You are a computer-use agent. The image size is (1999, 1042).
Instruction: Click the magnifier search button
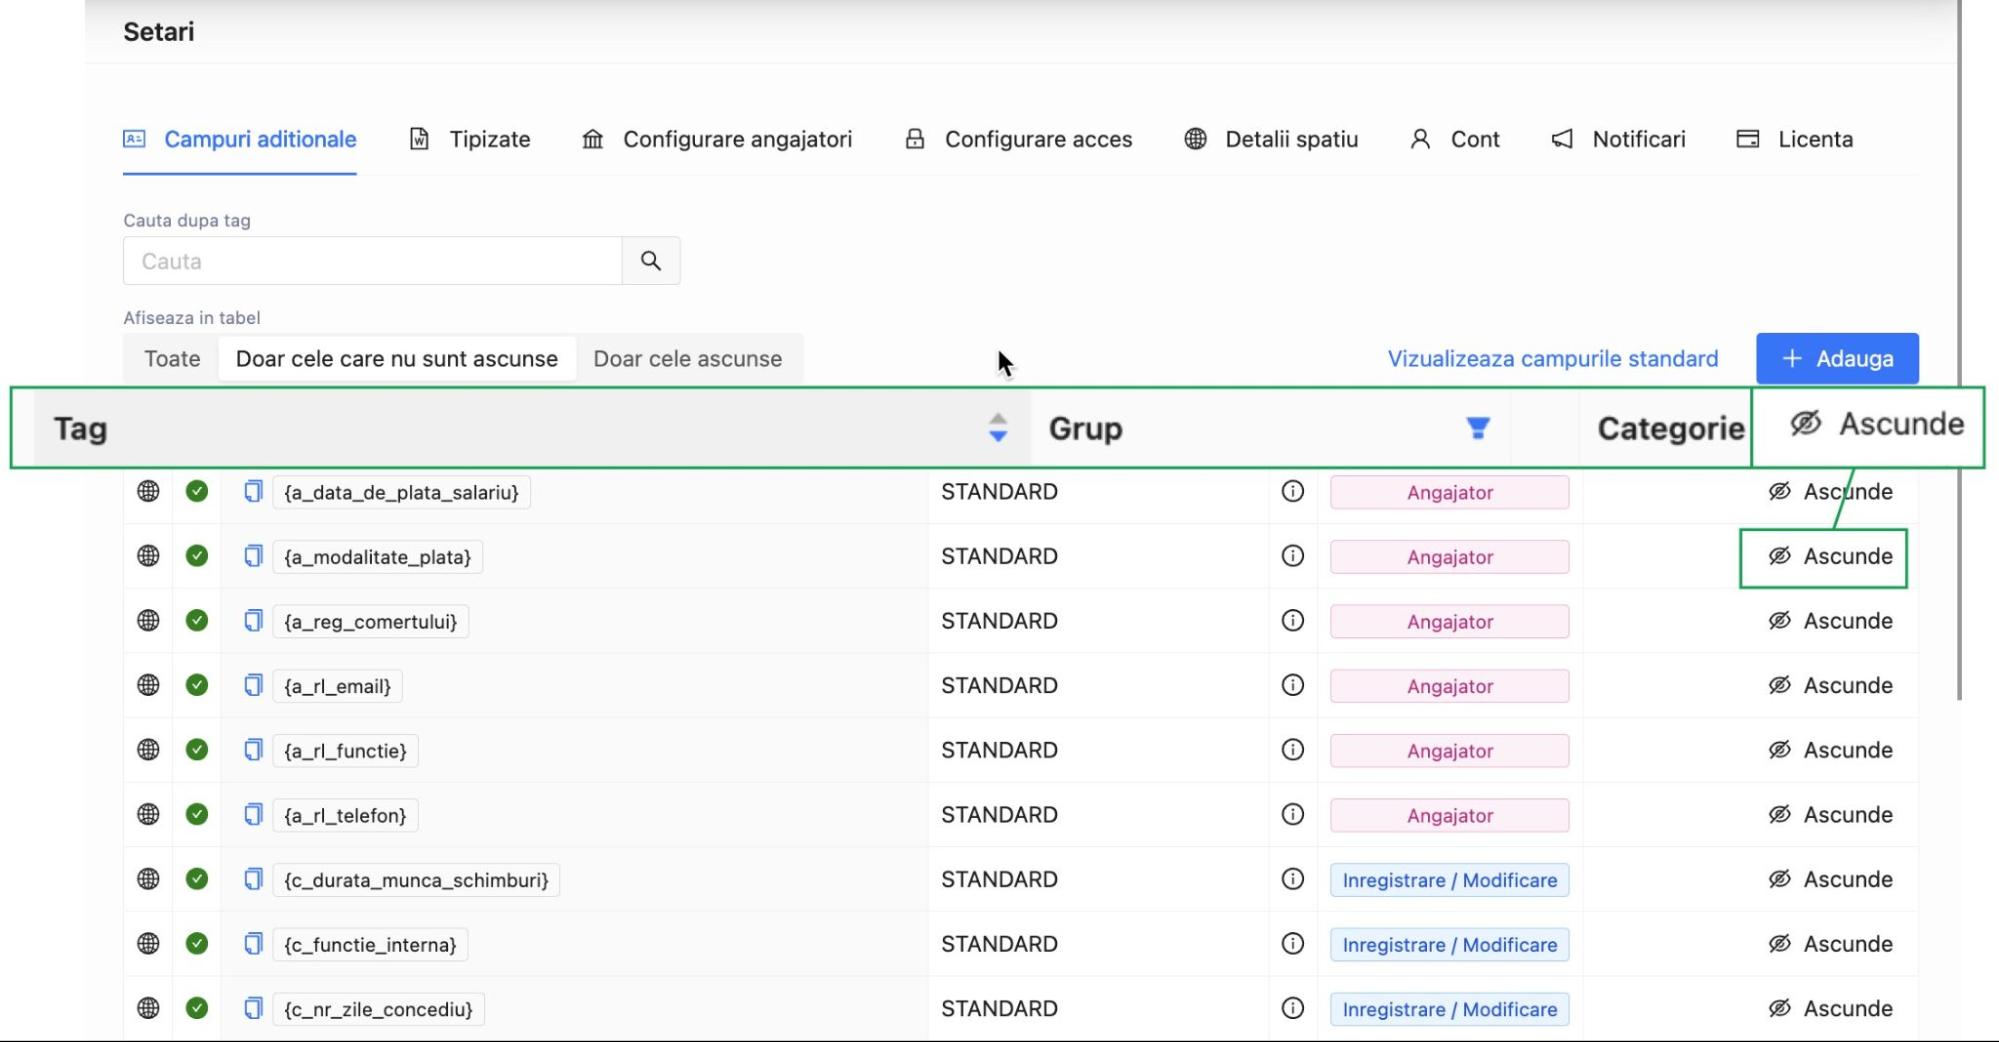[x=651, y=261]
